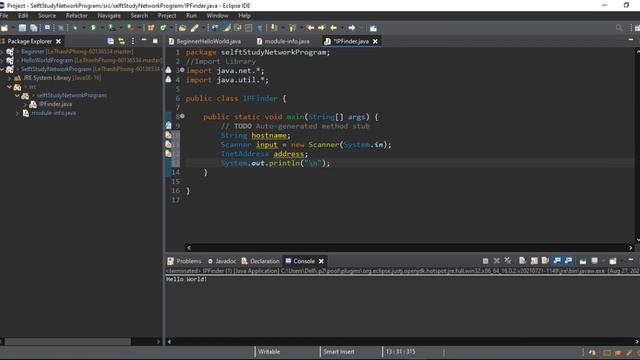Expand the Beginner project node
Viewport: 640px width, 360px height.
click(2, 52)
